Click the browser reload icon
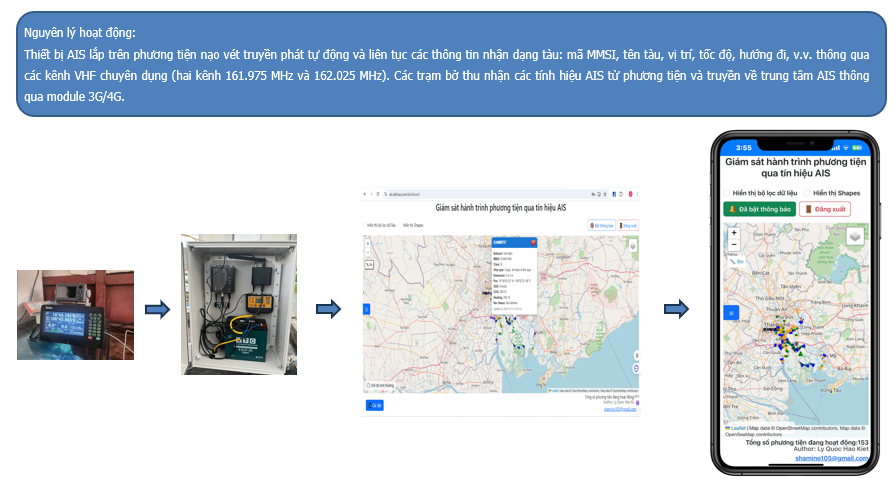896x482 pixels. point(378,194)
